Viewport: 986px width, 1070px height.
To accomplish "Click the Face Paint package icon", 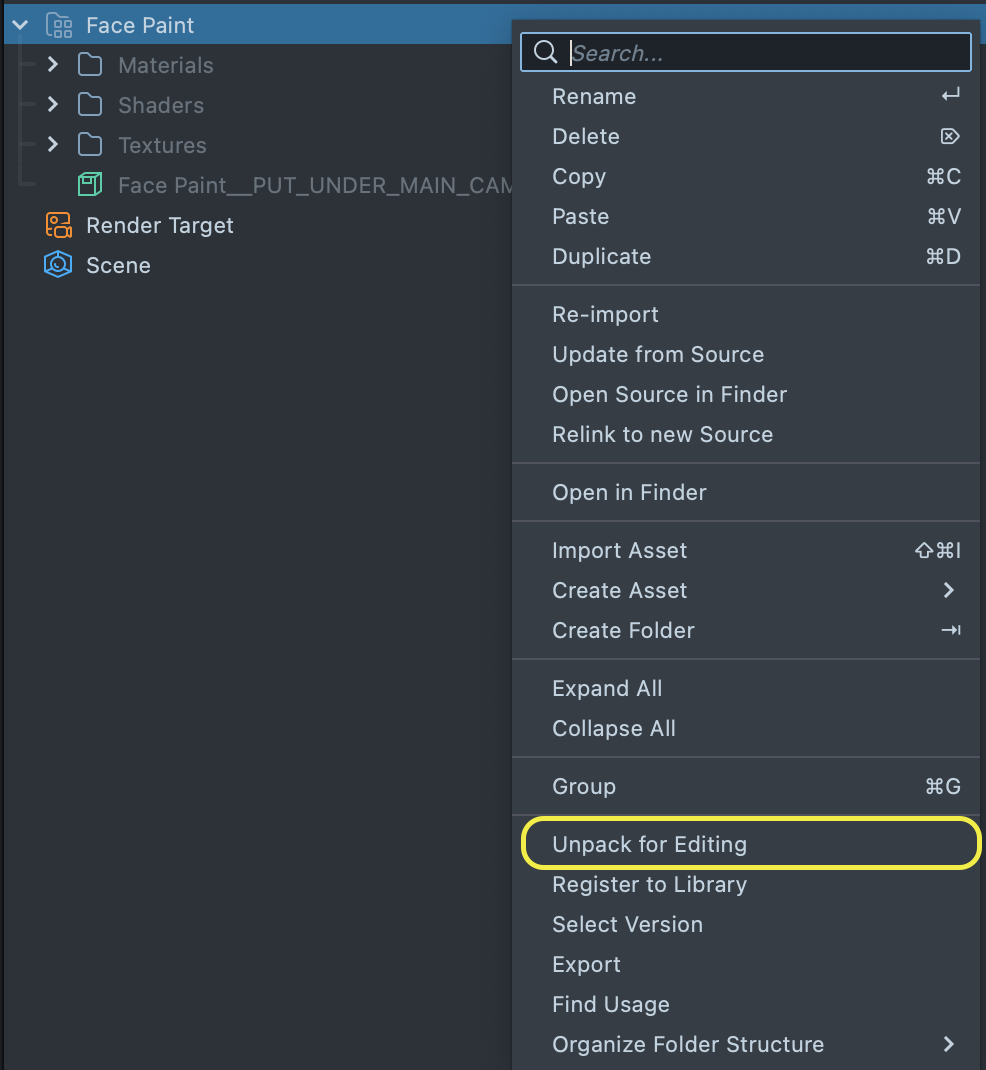I will click(59, 25).
